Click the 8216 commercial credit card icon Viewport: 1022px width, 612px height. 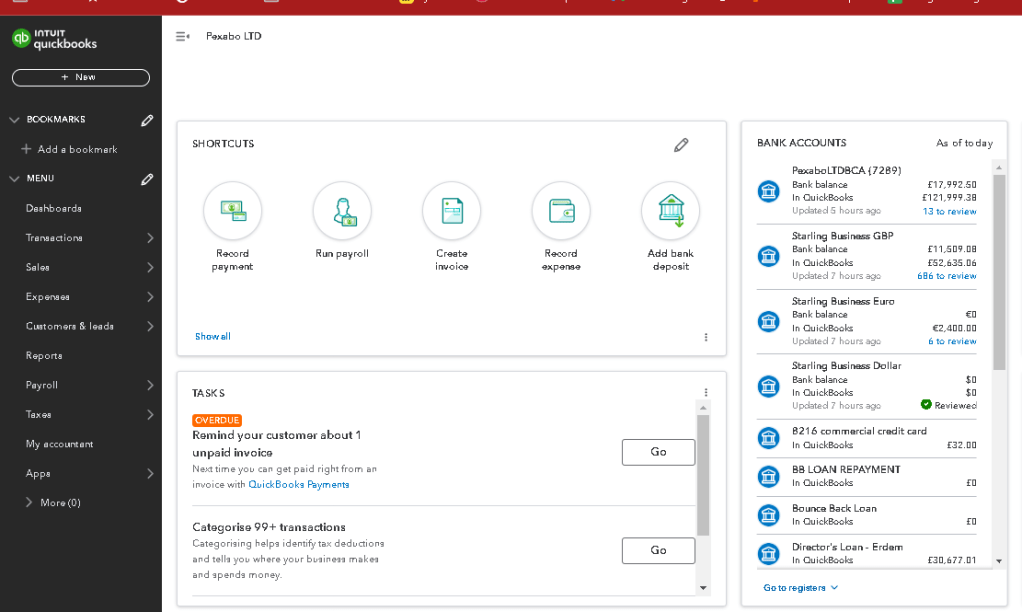tap(768, 437)
